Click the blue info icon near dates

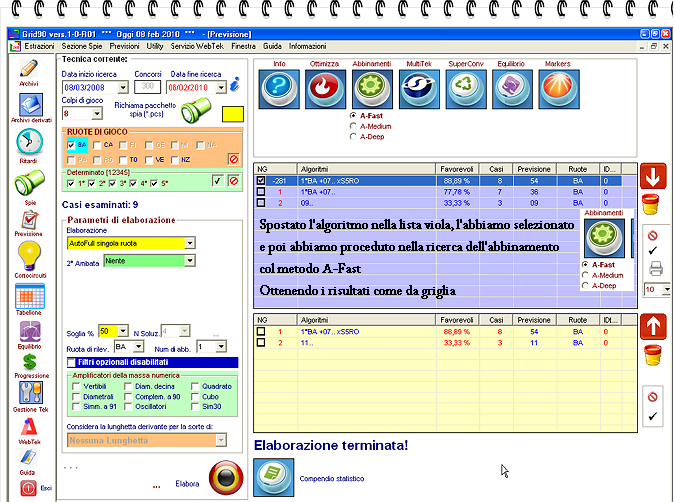click(x=235, y=84)
